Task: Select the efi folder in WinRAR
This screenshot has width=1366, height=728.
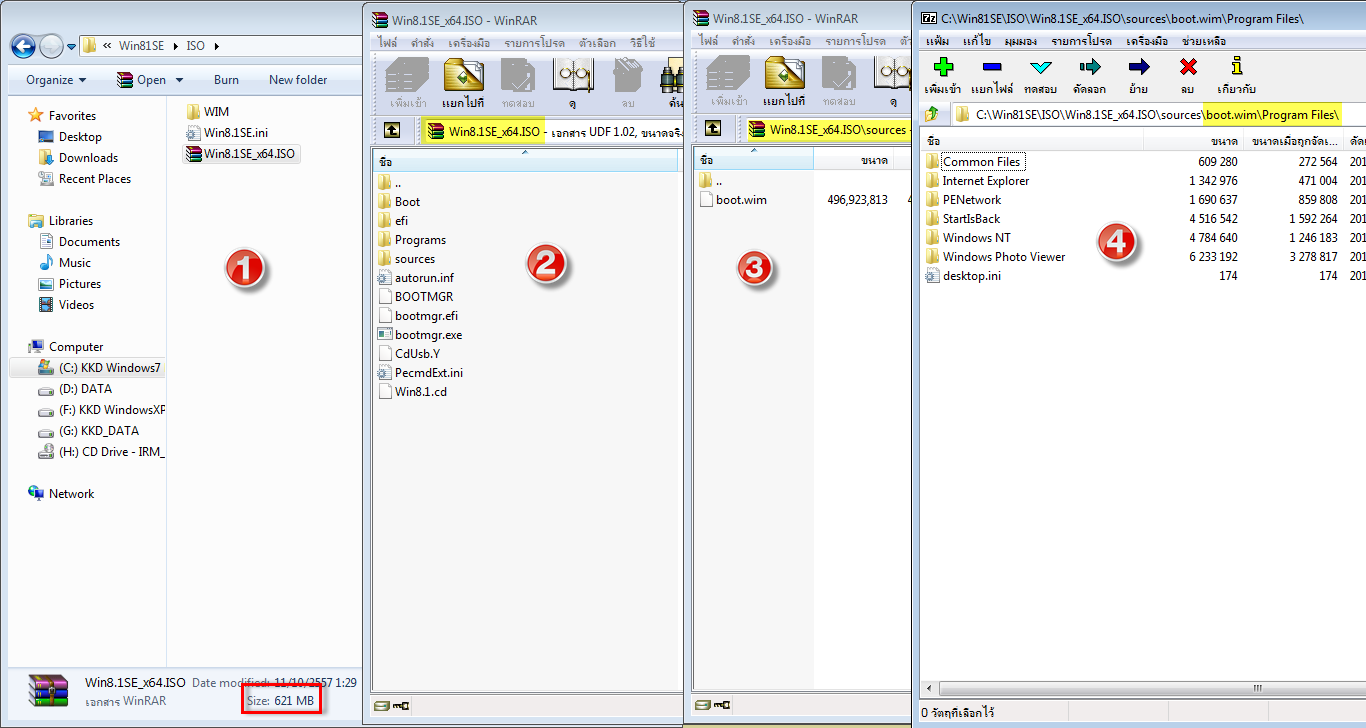Action: click(401, 220)
